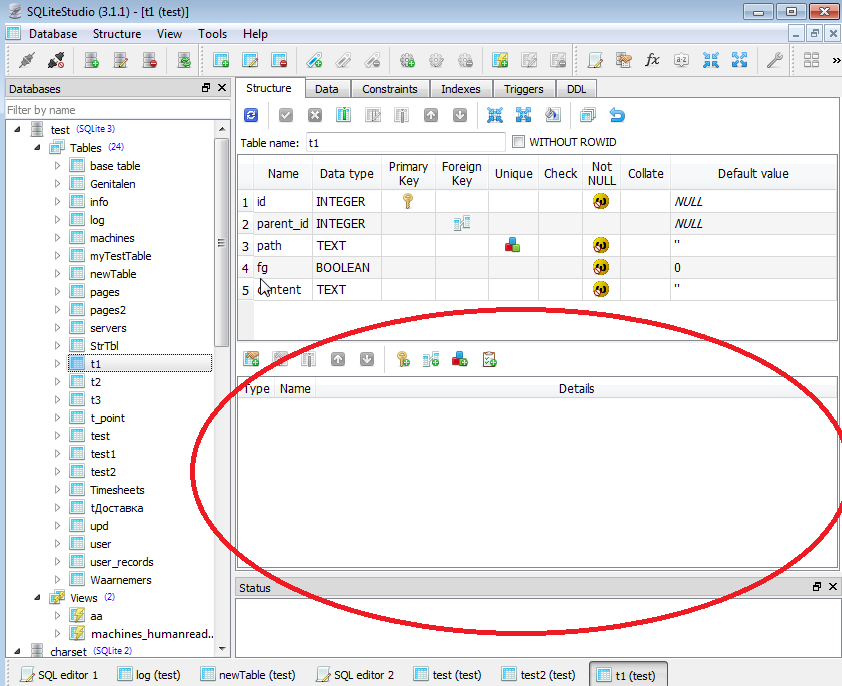The image size is (842, 686).
Task: Click the Create view toolbar icon
Action: (500, 60)
